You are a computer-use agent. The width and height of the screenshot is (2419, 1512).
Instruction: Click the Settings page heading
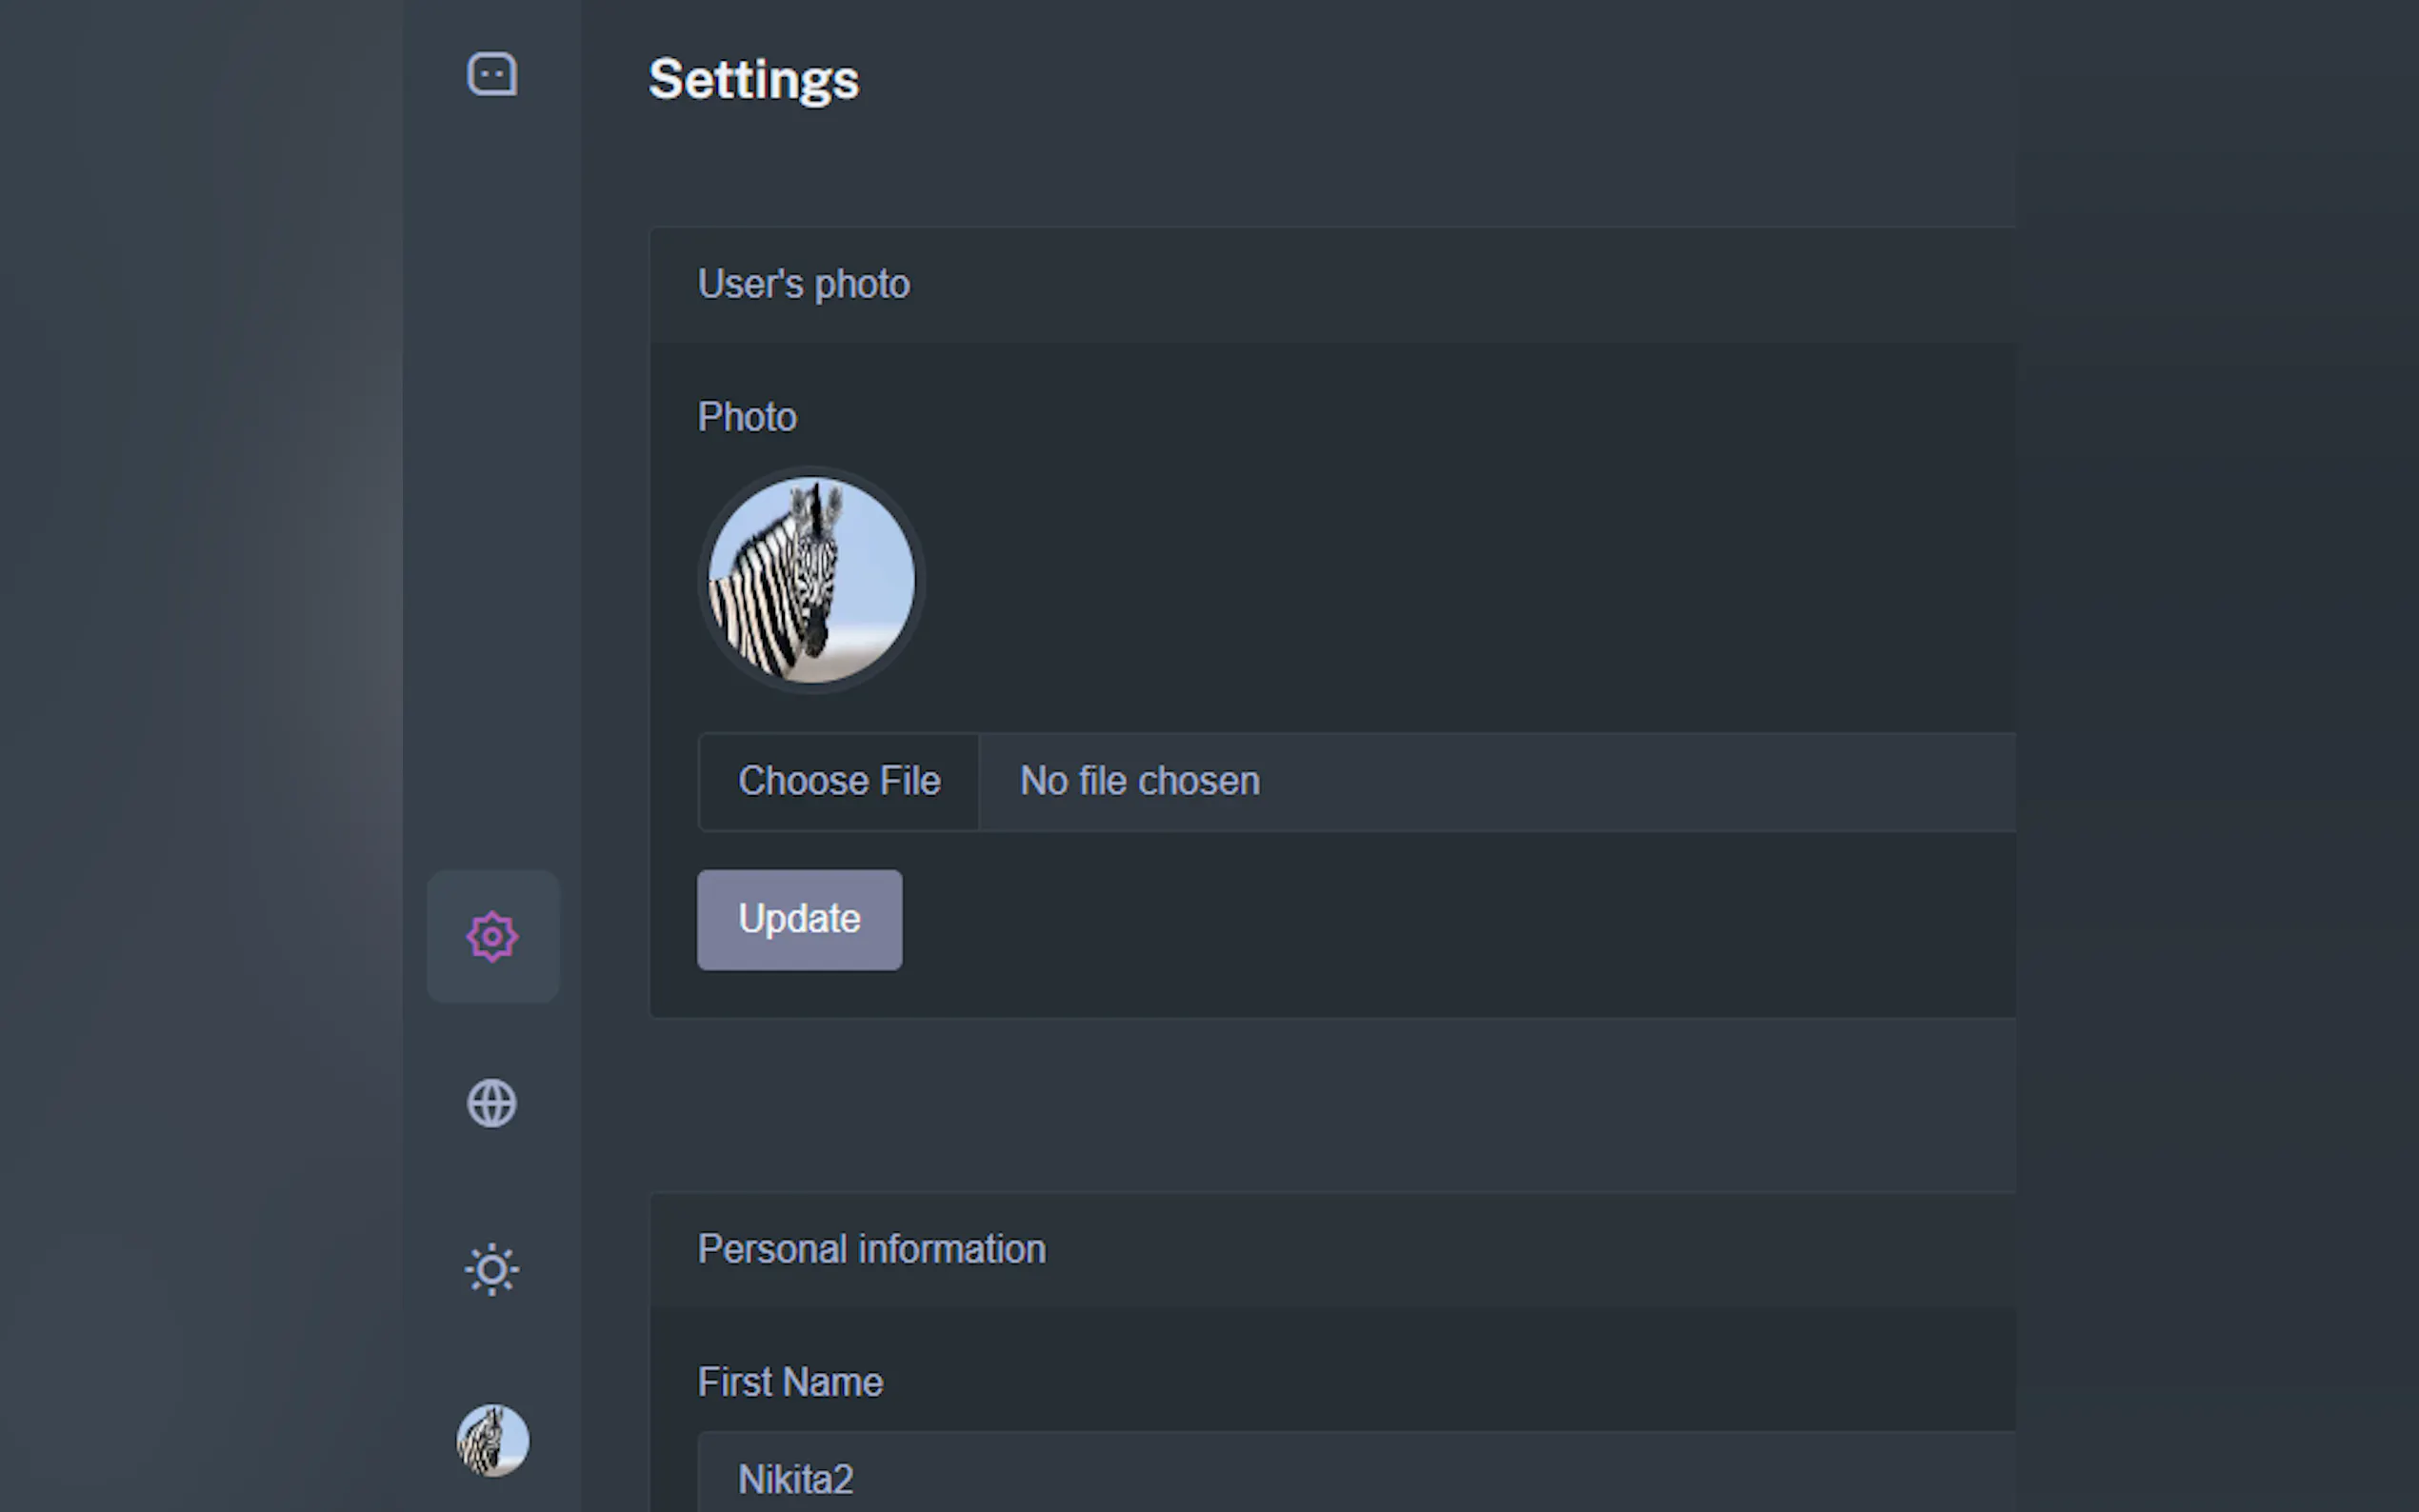click(753, 79)
